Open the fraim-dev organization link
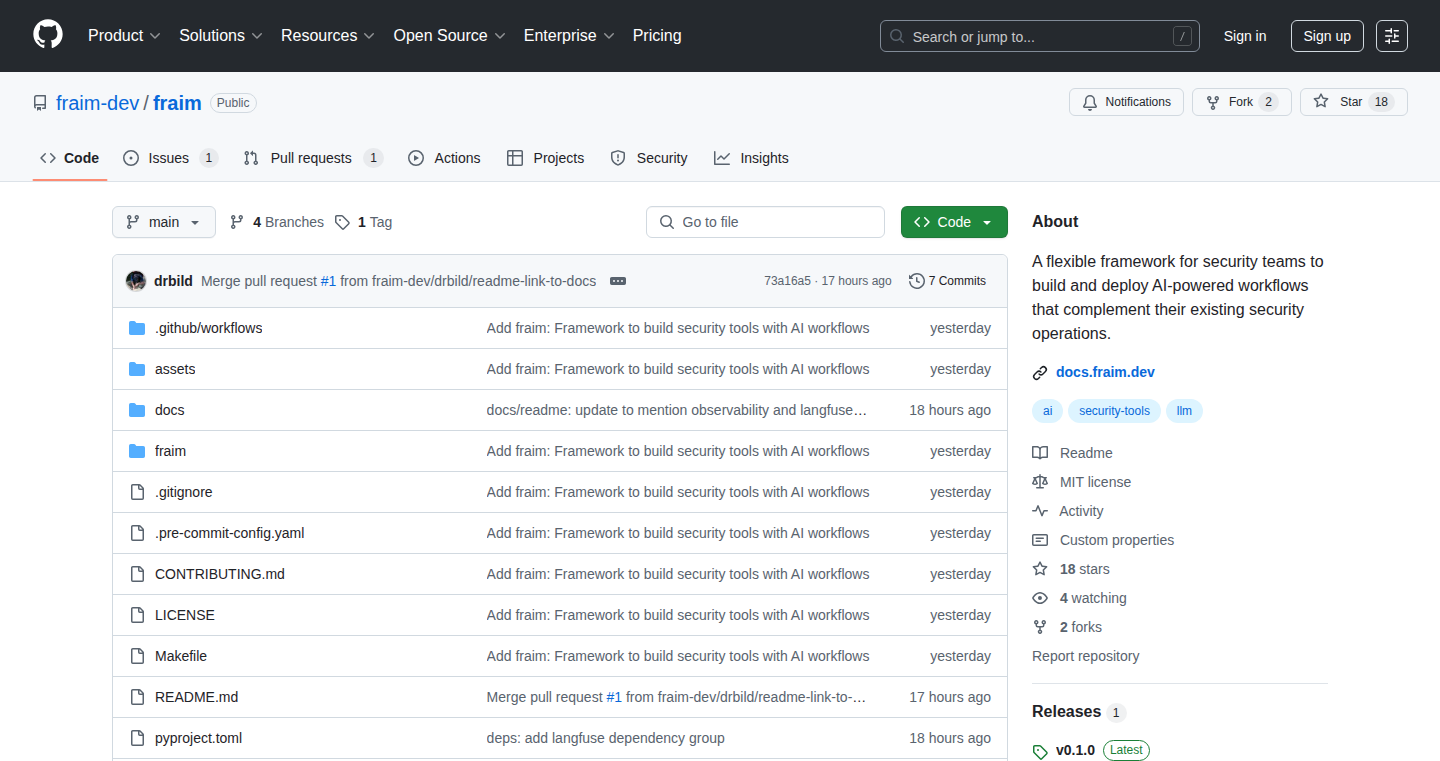The height and width of the screenshot is (761, 1440). tap(98, 103)
